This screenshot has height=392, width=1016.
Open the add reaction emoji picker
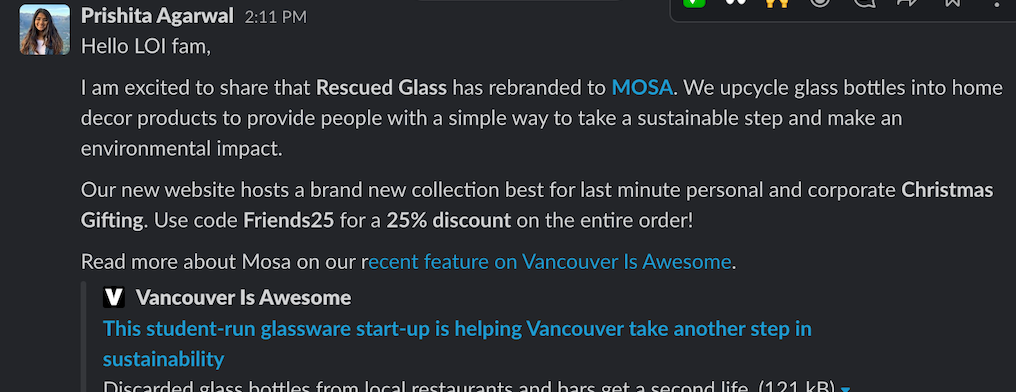pyautogui.click(x=820, y=3)
